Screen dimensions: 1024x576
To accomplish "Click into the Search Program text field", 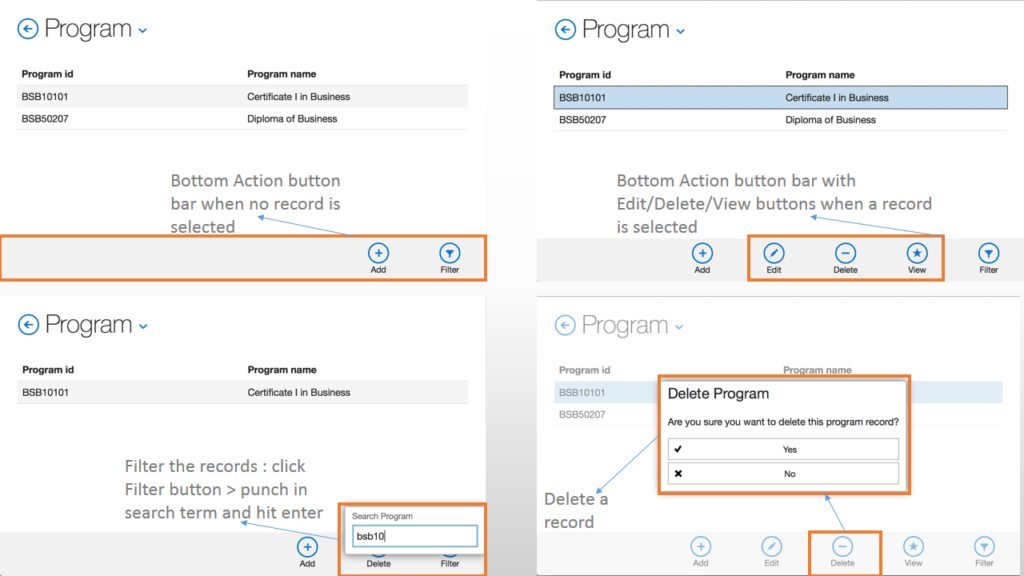I will click(x=413, y=536).
